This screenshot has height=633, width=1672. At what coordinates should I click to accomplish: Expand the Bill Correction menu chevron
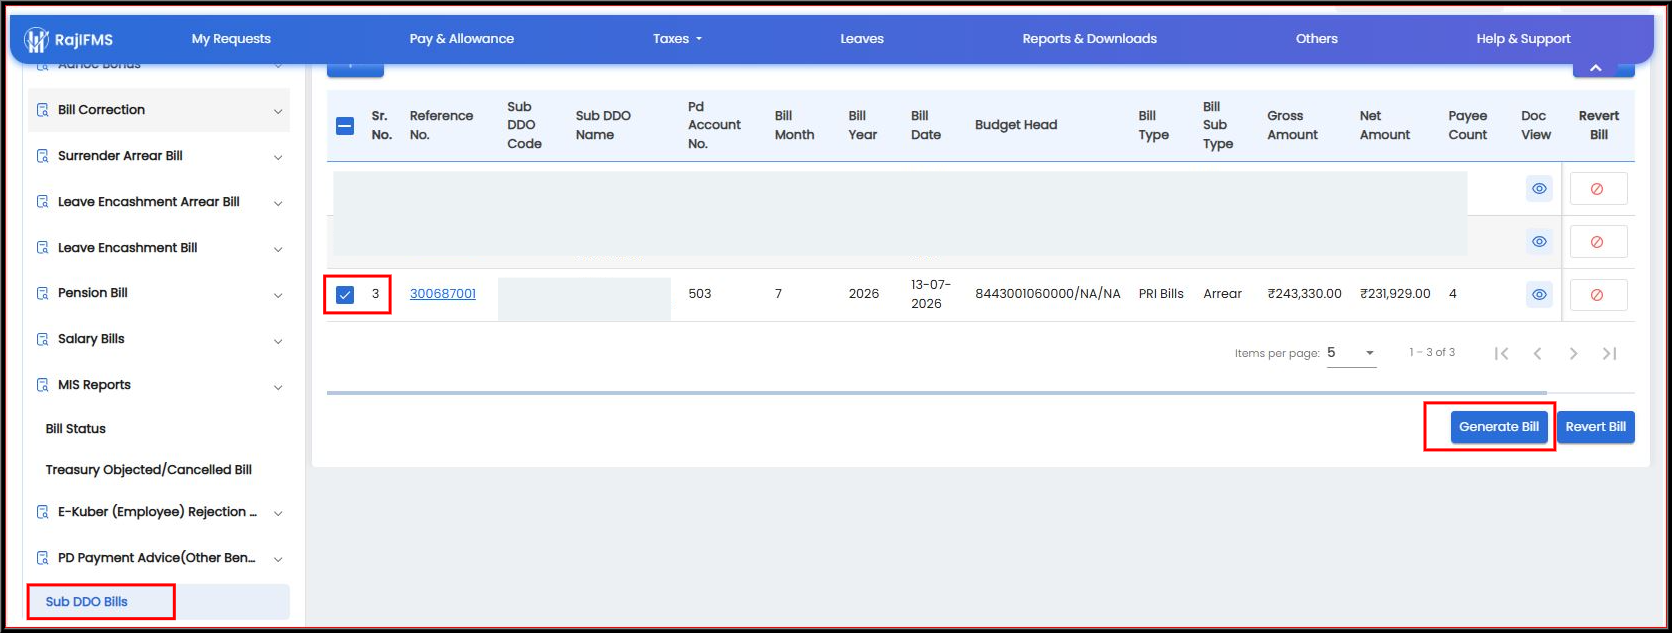point(278,111)
